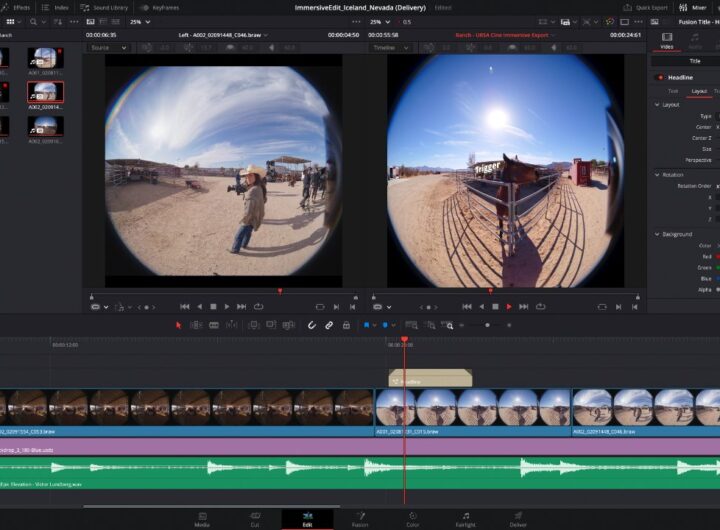Collapse the Layout section
Image resolution: width=720 pixels, height=530 pixels.
click(x=657, y=105)
